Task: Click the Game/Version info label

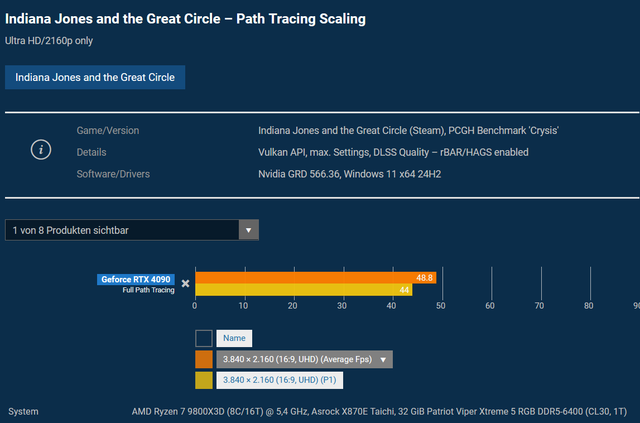Action: [x=108, y=131]
